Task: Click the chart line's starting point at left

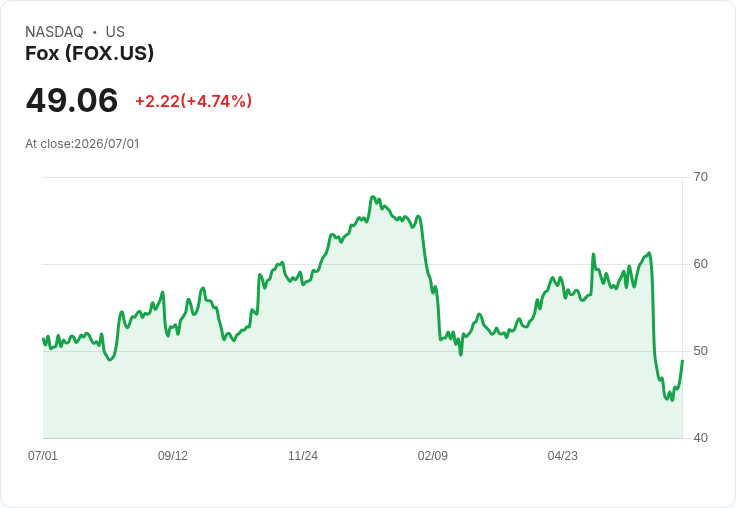Action: [x=43, y=339]
